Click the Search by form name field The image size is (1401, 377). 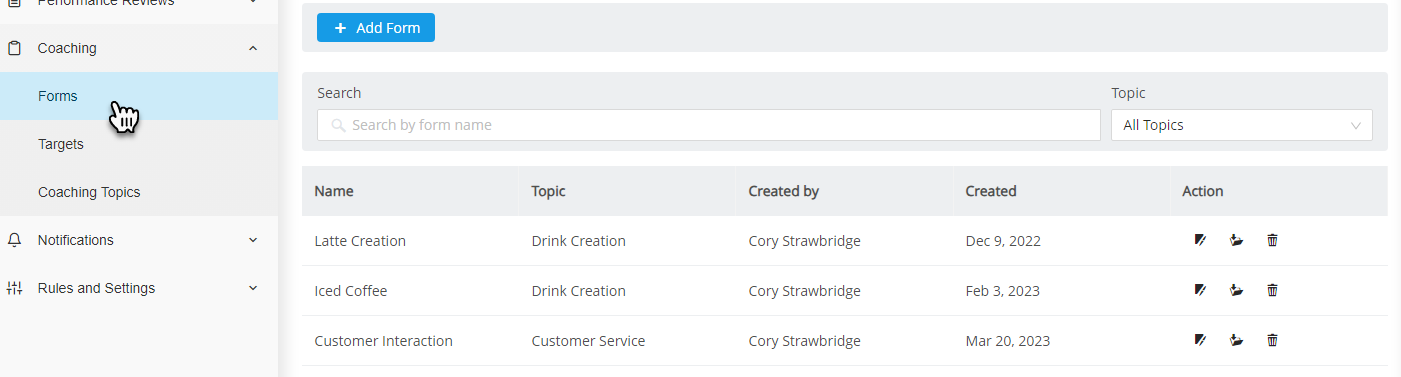click(709, 125)
